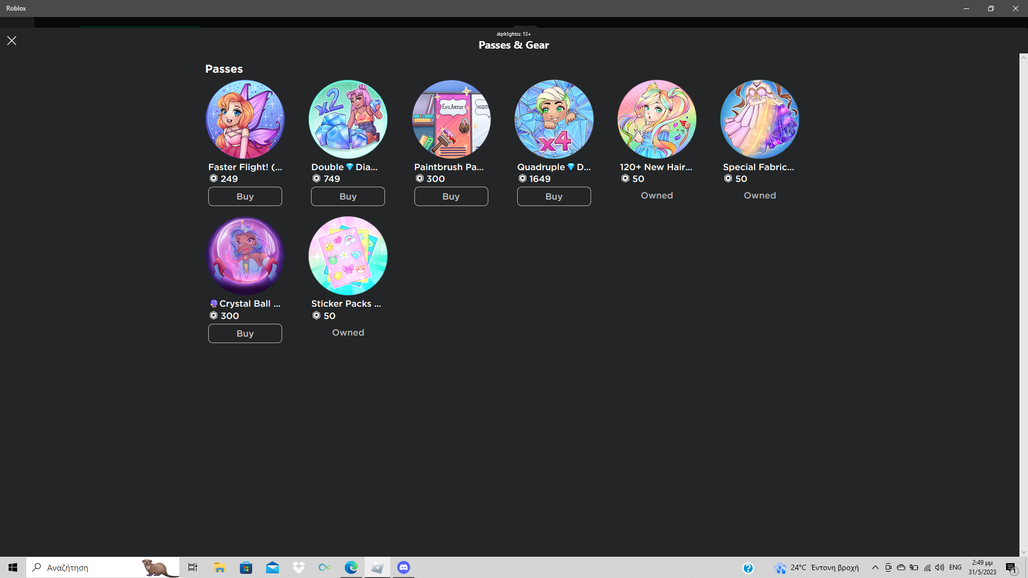Select the 'Double Dia...' pass title

click(344, 167)
